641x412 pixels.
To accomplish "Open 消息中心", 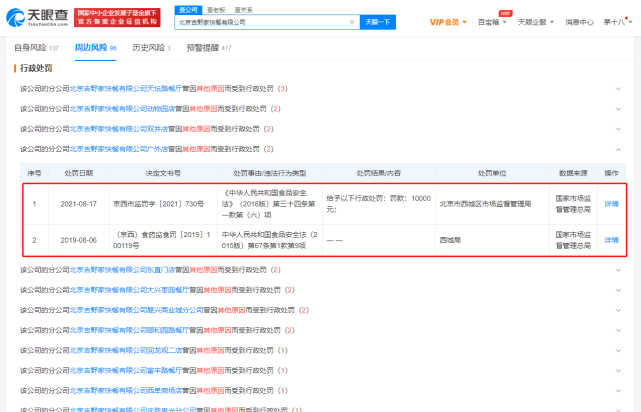I will tap(579, 22).
